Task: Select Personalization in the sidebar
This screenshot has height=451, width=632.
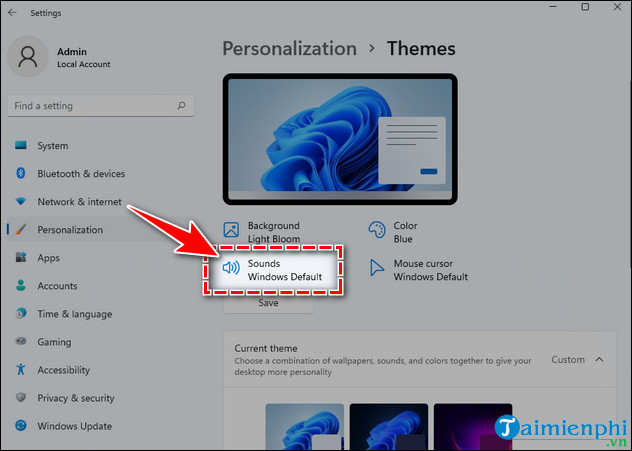Action: (100, 230)
